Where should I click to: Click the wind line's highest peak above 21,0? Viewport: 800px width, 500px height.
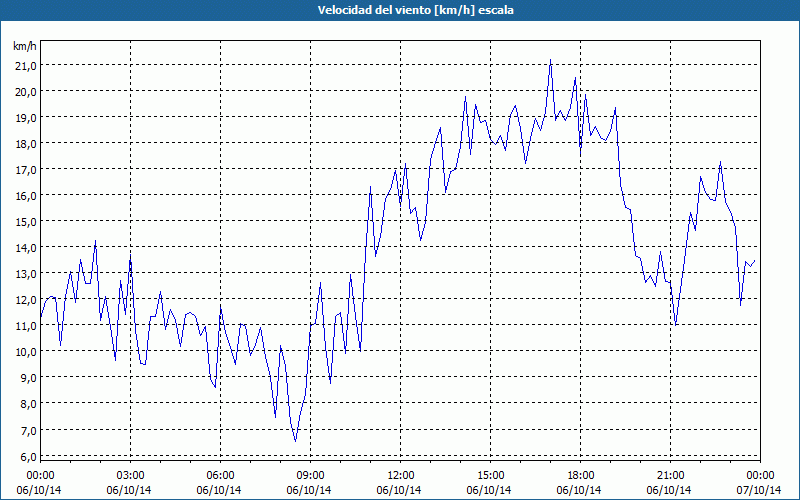pos(551,60)
